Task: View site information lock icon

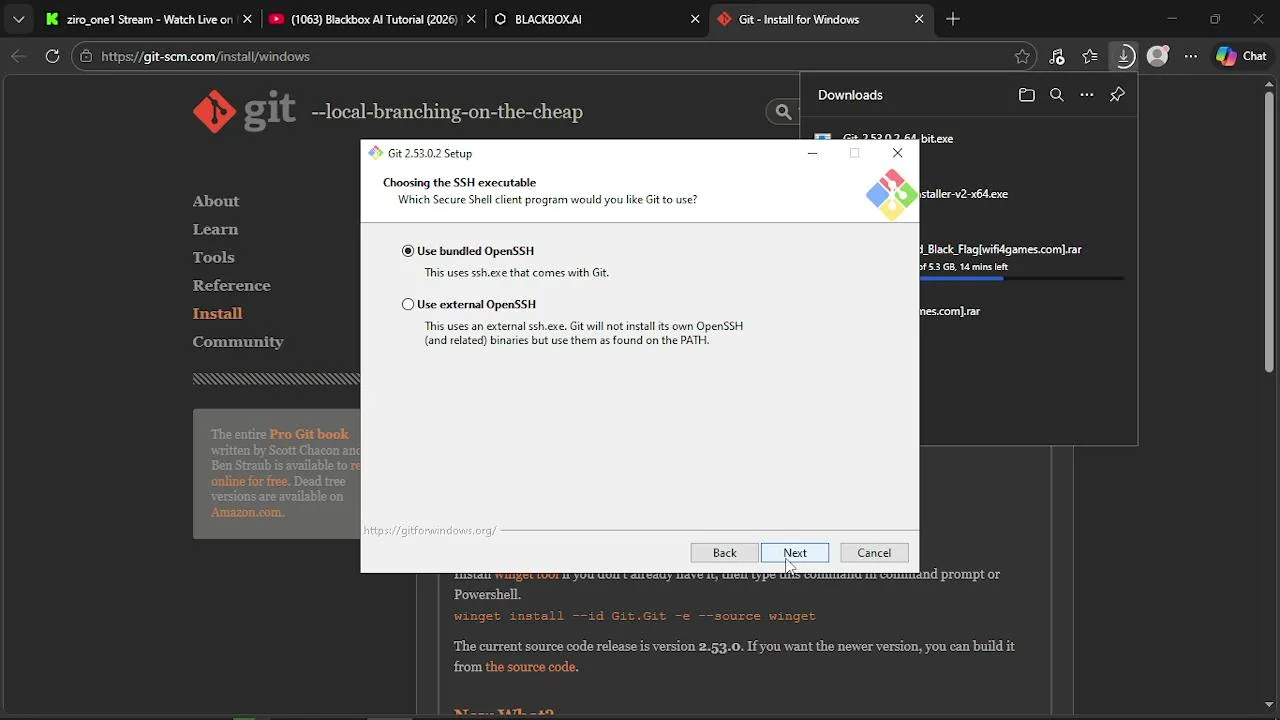Action: 87,56
